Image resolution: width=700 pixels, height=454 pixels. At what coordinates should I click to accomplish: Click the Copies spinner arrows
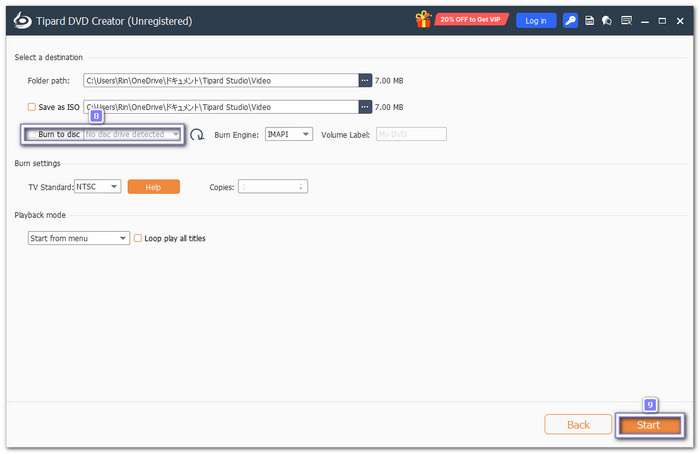pyautogui.click(x=301, y=187)
